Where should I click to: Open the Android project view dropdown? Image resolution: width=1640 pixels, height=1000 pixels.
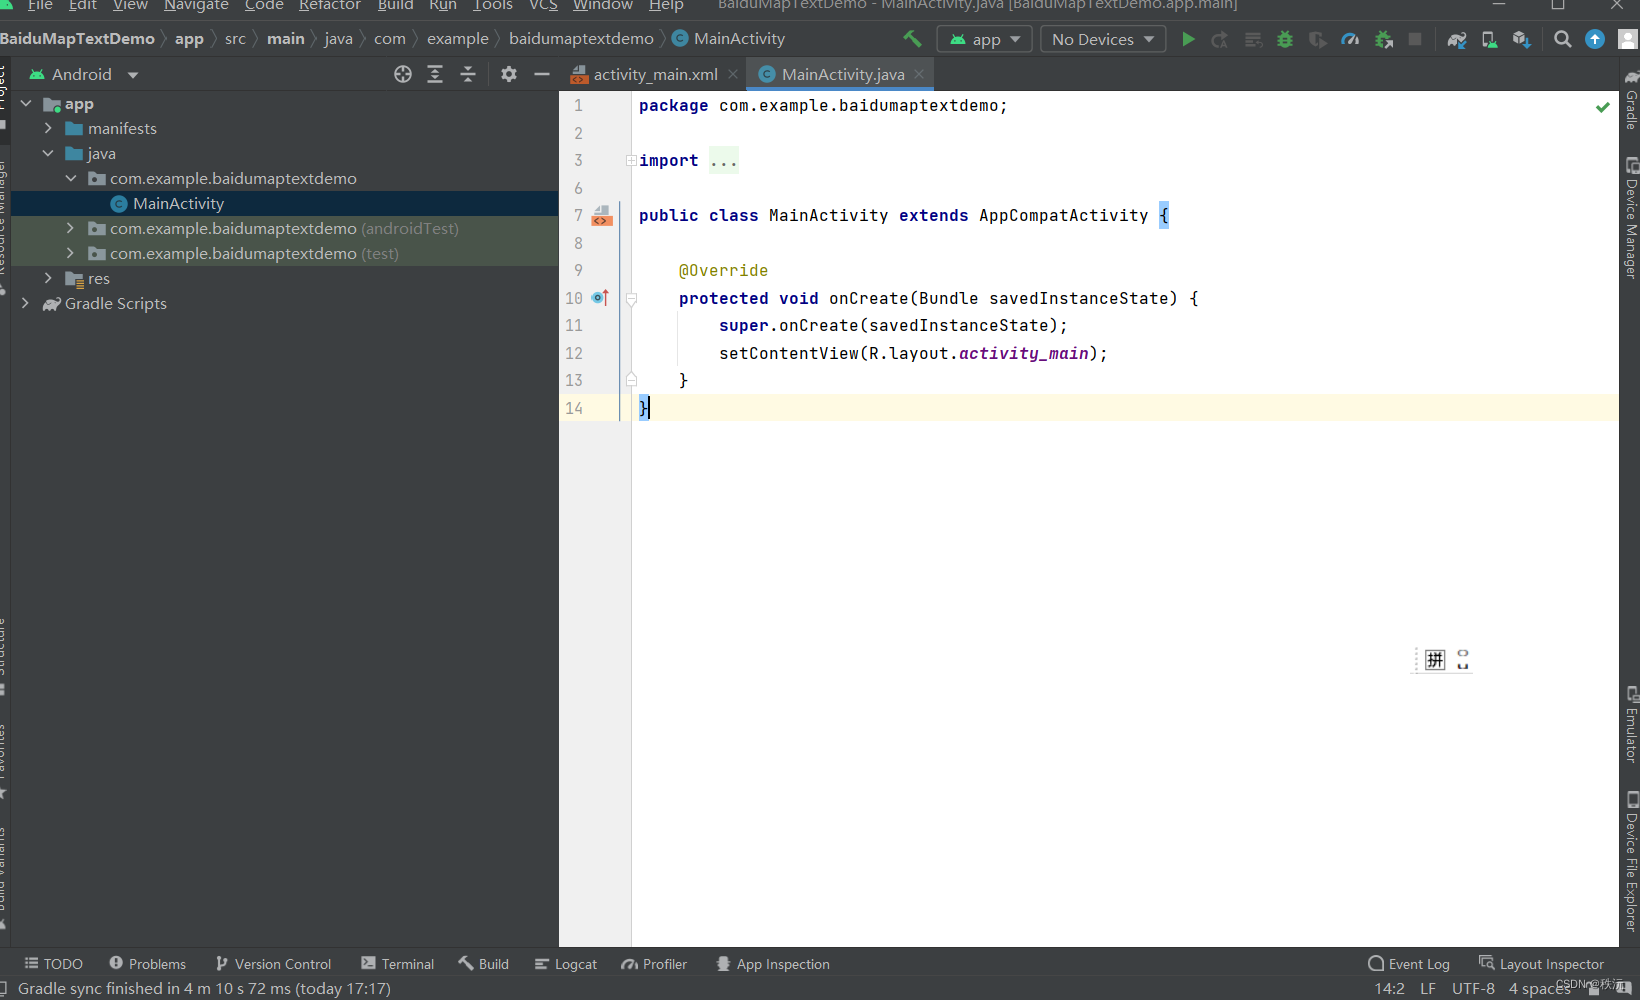84,74
